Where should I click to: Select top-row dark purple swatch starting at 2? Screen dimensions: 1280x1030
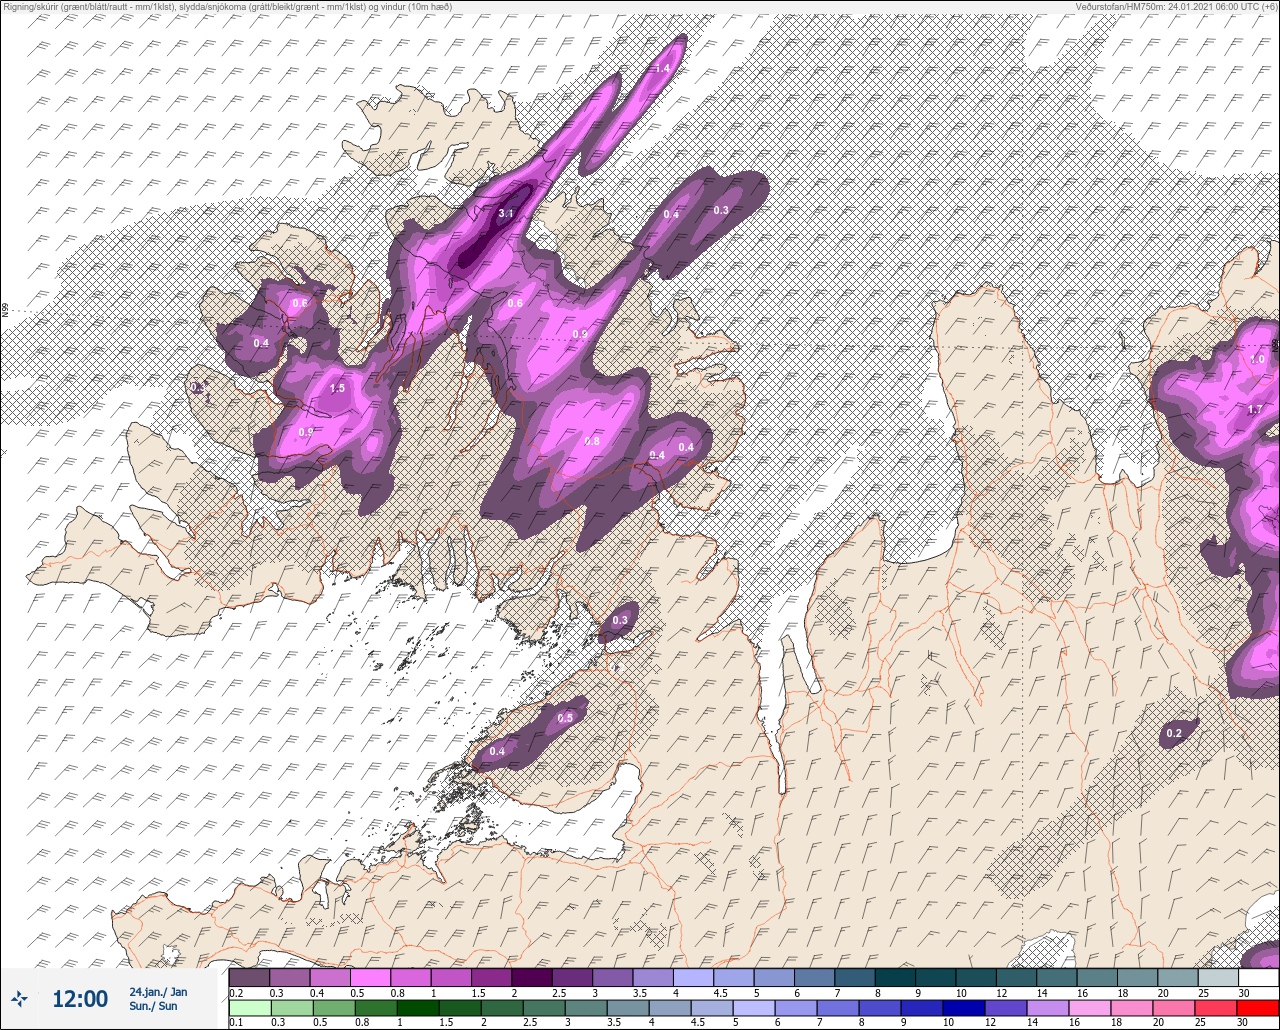(x=532, y=977)
